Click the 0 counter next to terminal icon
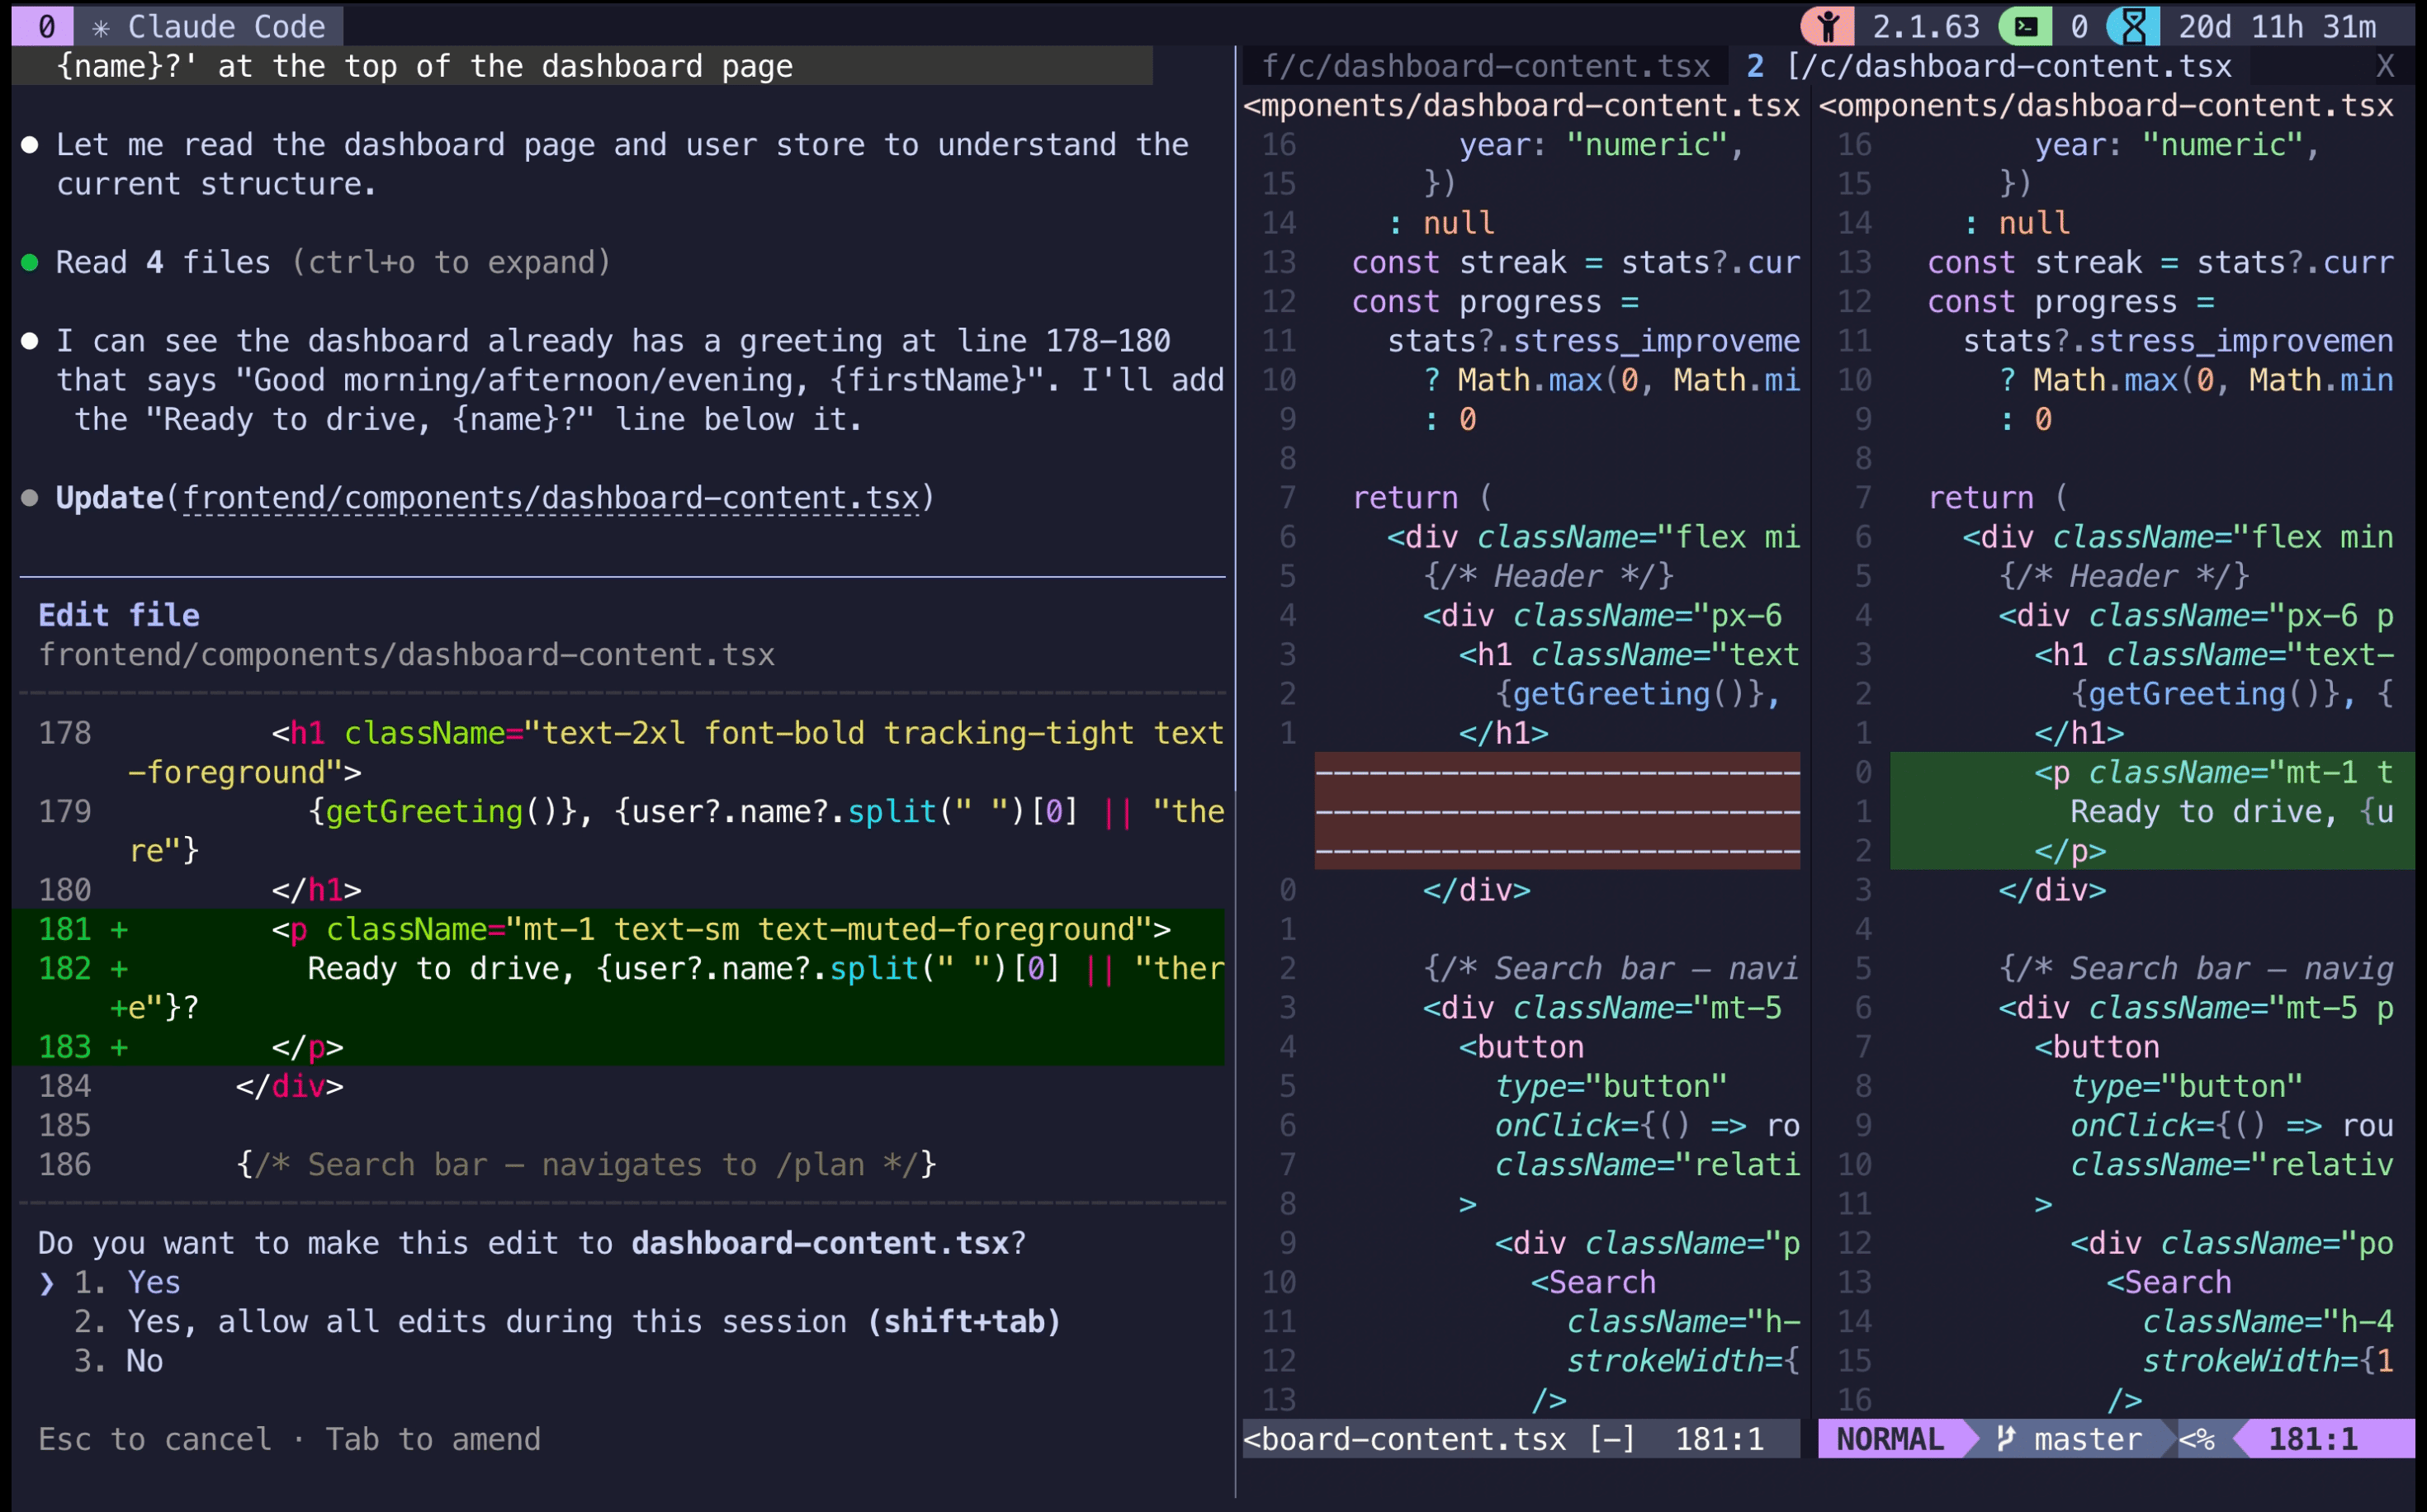The height and width of the screenshot is (1512, 2427). coord(2079,26)
